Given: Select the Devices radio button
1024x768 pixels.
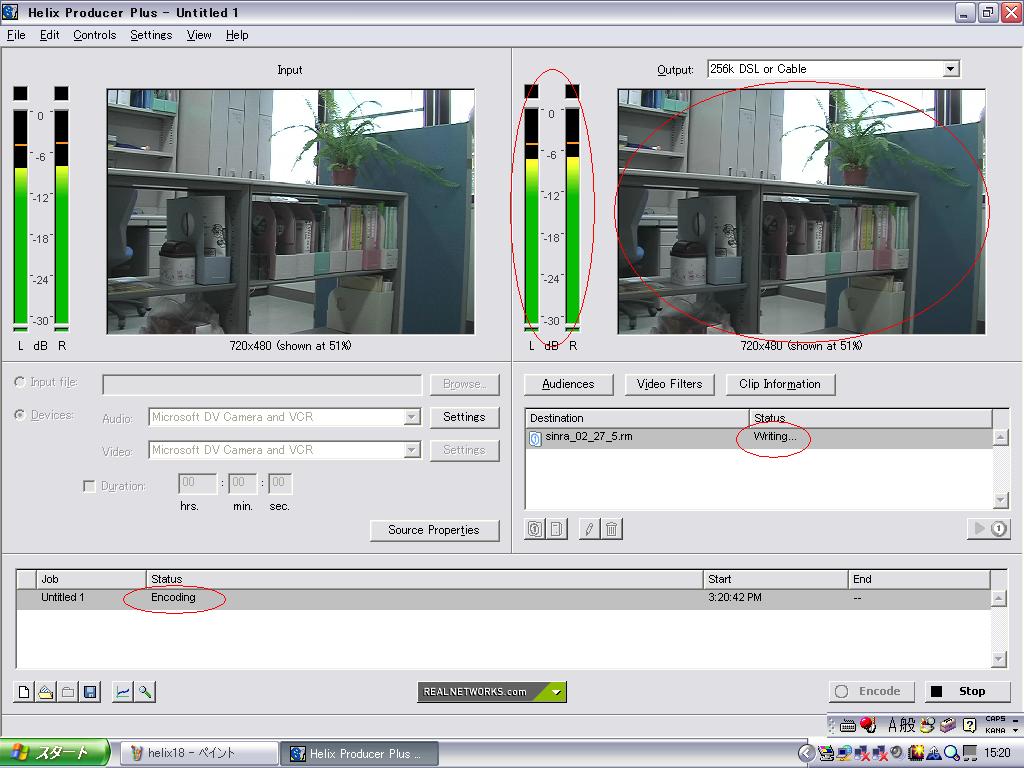Looking at the screenshot, I should (x=20, y=415).
